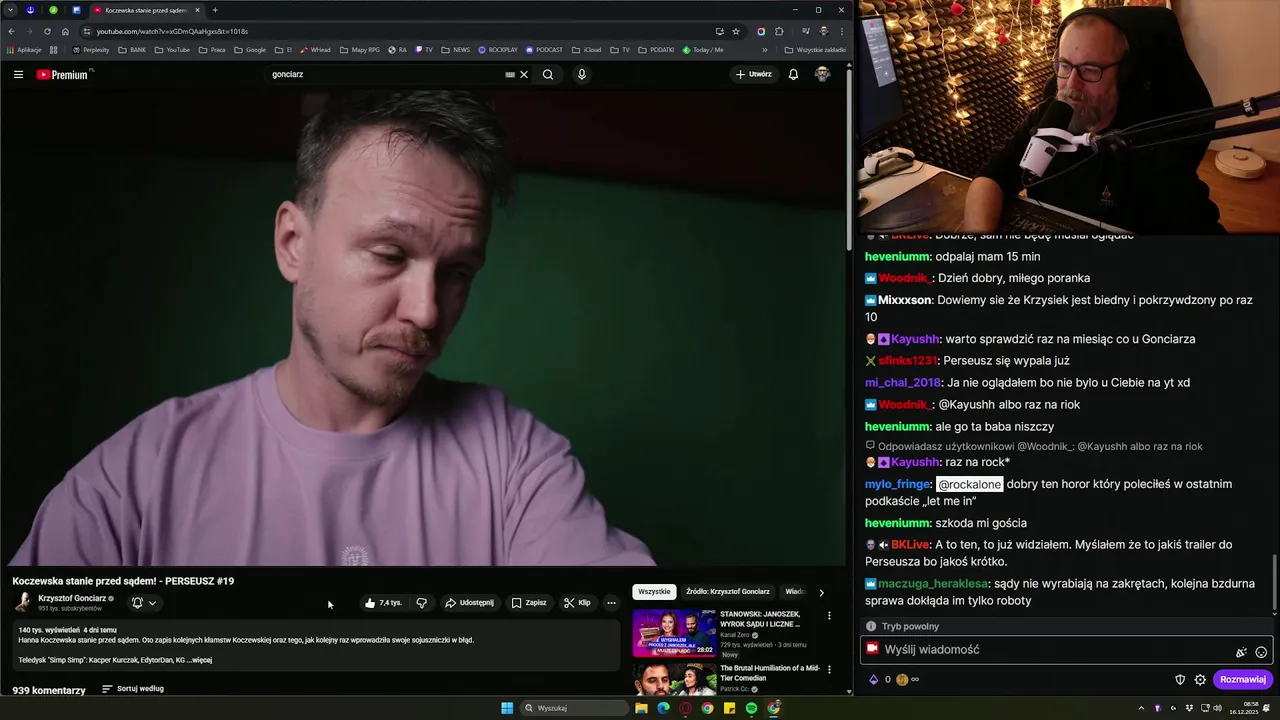The image size is (1280, 720).
Task: Go back in the Chrome browser
Action: (11, 31)
